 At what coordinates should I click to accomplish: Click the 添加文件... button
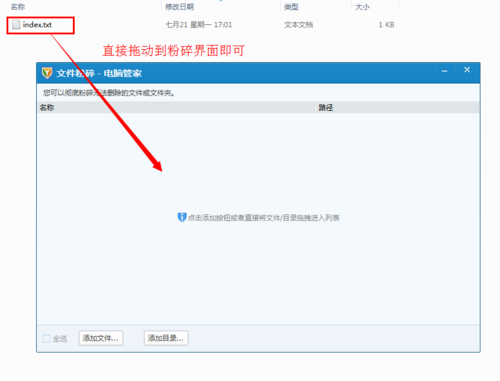point(101,338)
